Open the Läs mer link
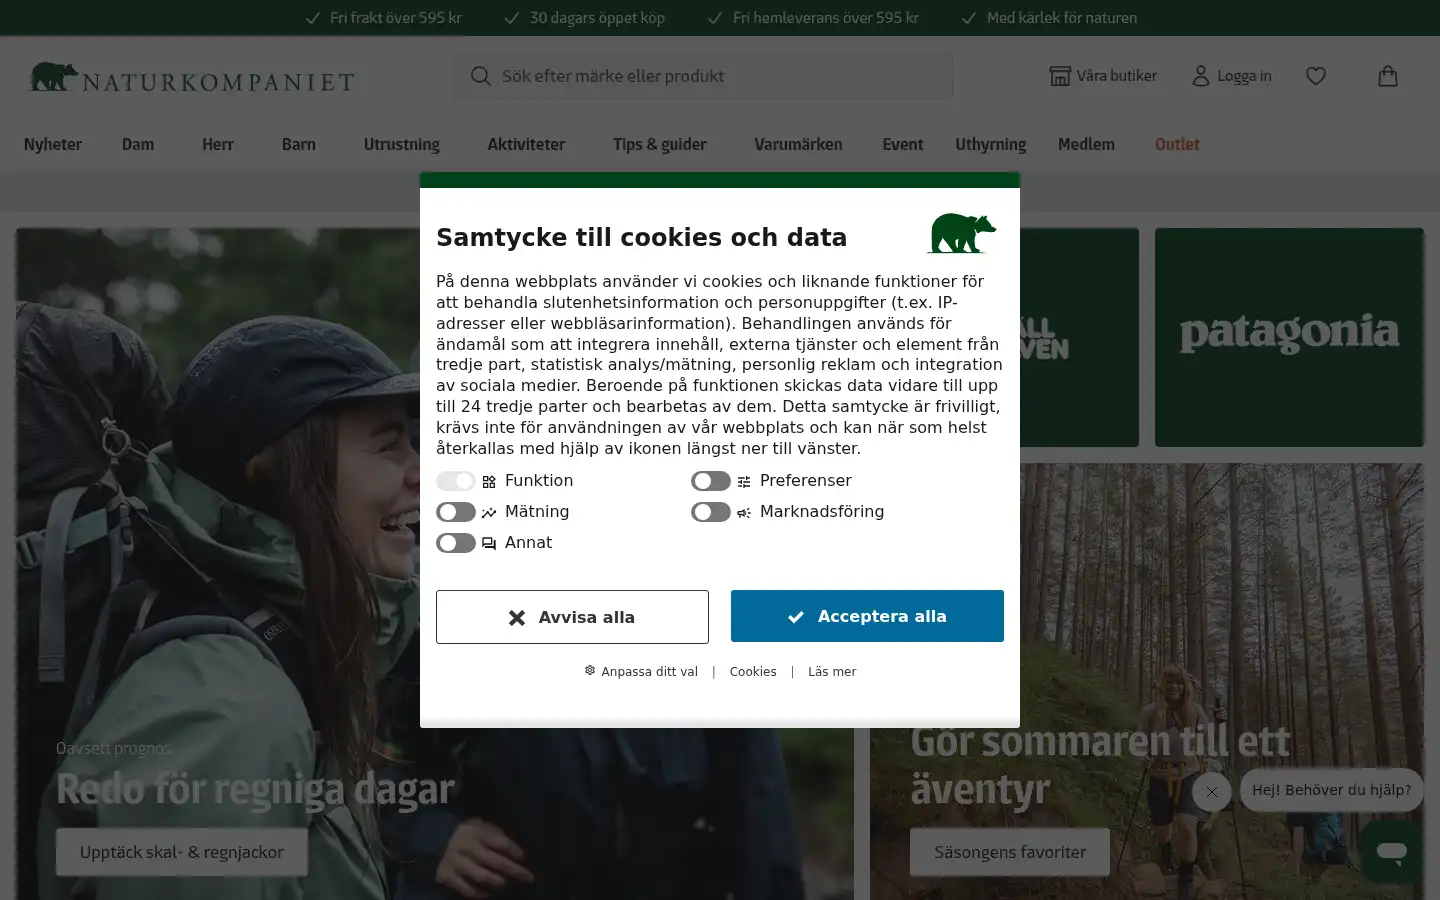The height and width of the screenshot is (900, 1440). pyautogui.click(x=832, y=671)
